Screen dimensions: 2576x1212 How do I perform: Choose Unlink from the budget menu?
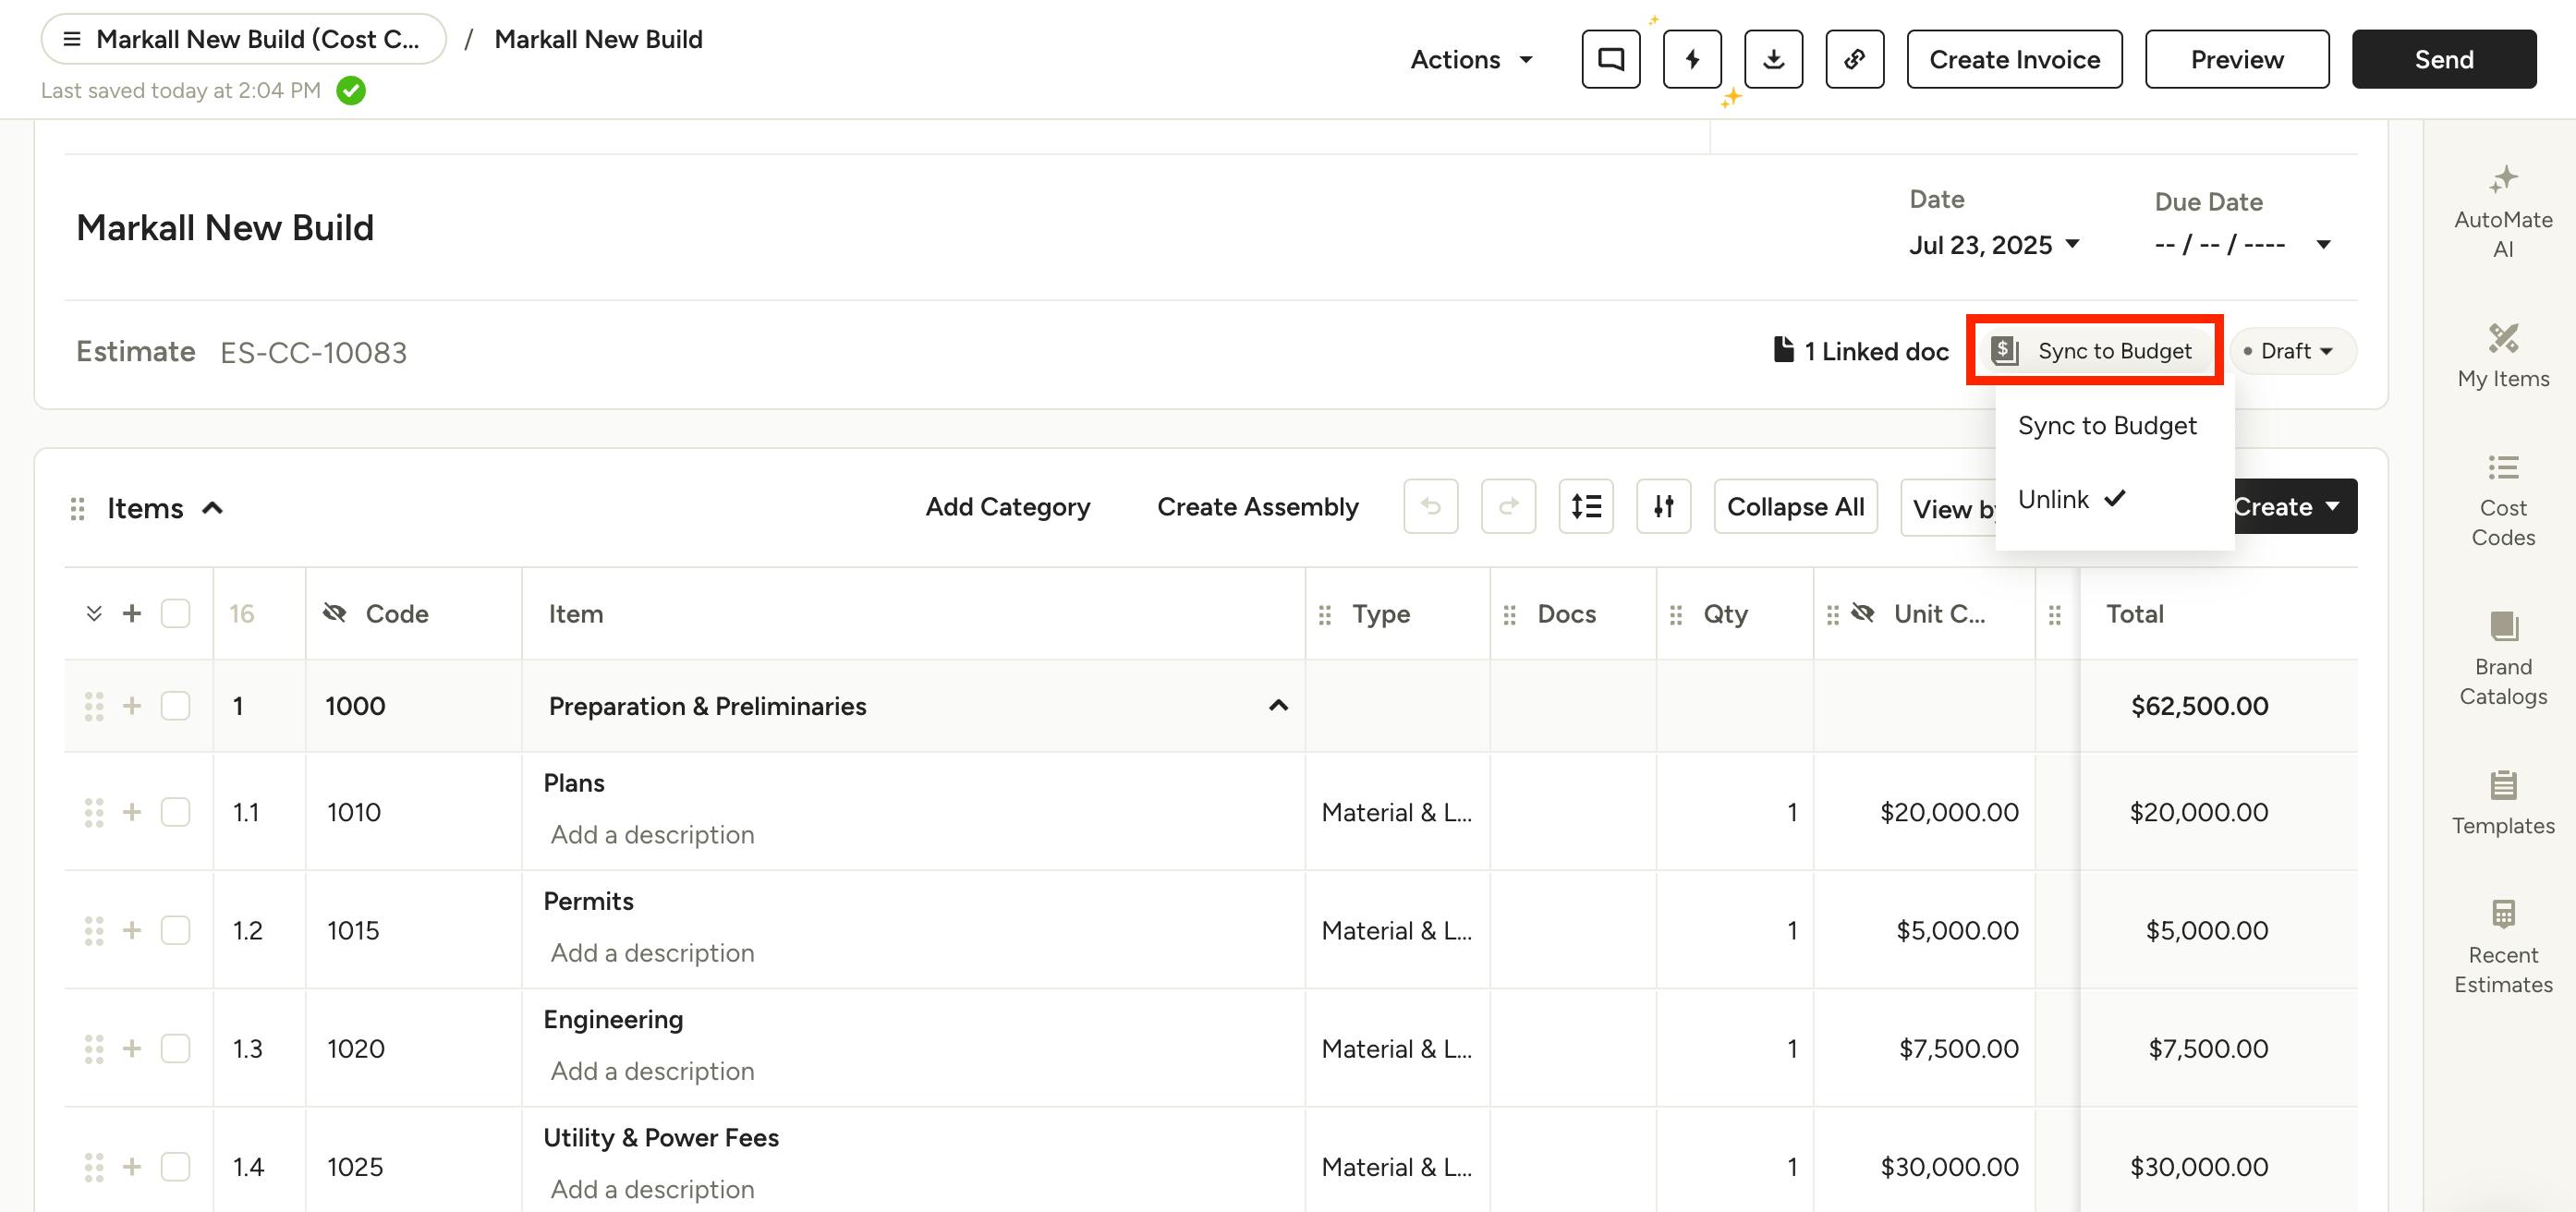click(2054, 499)
